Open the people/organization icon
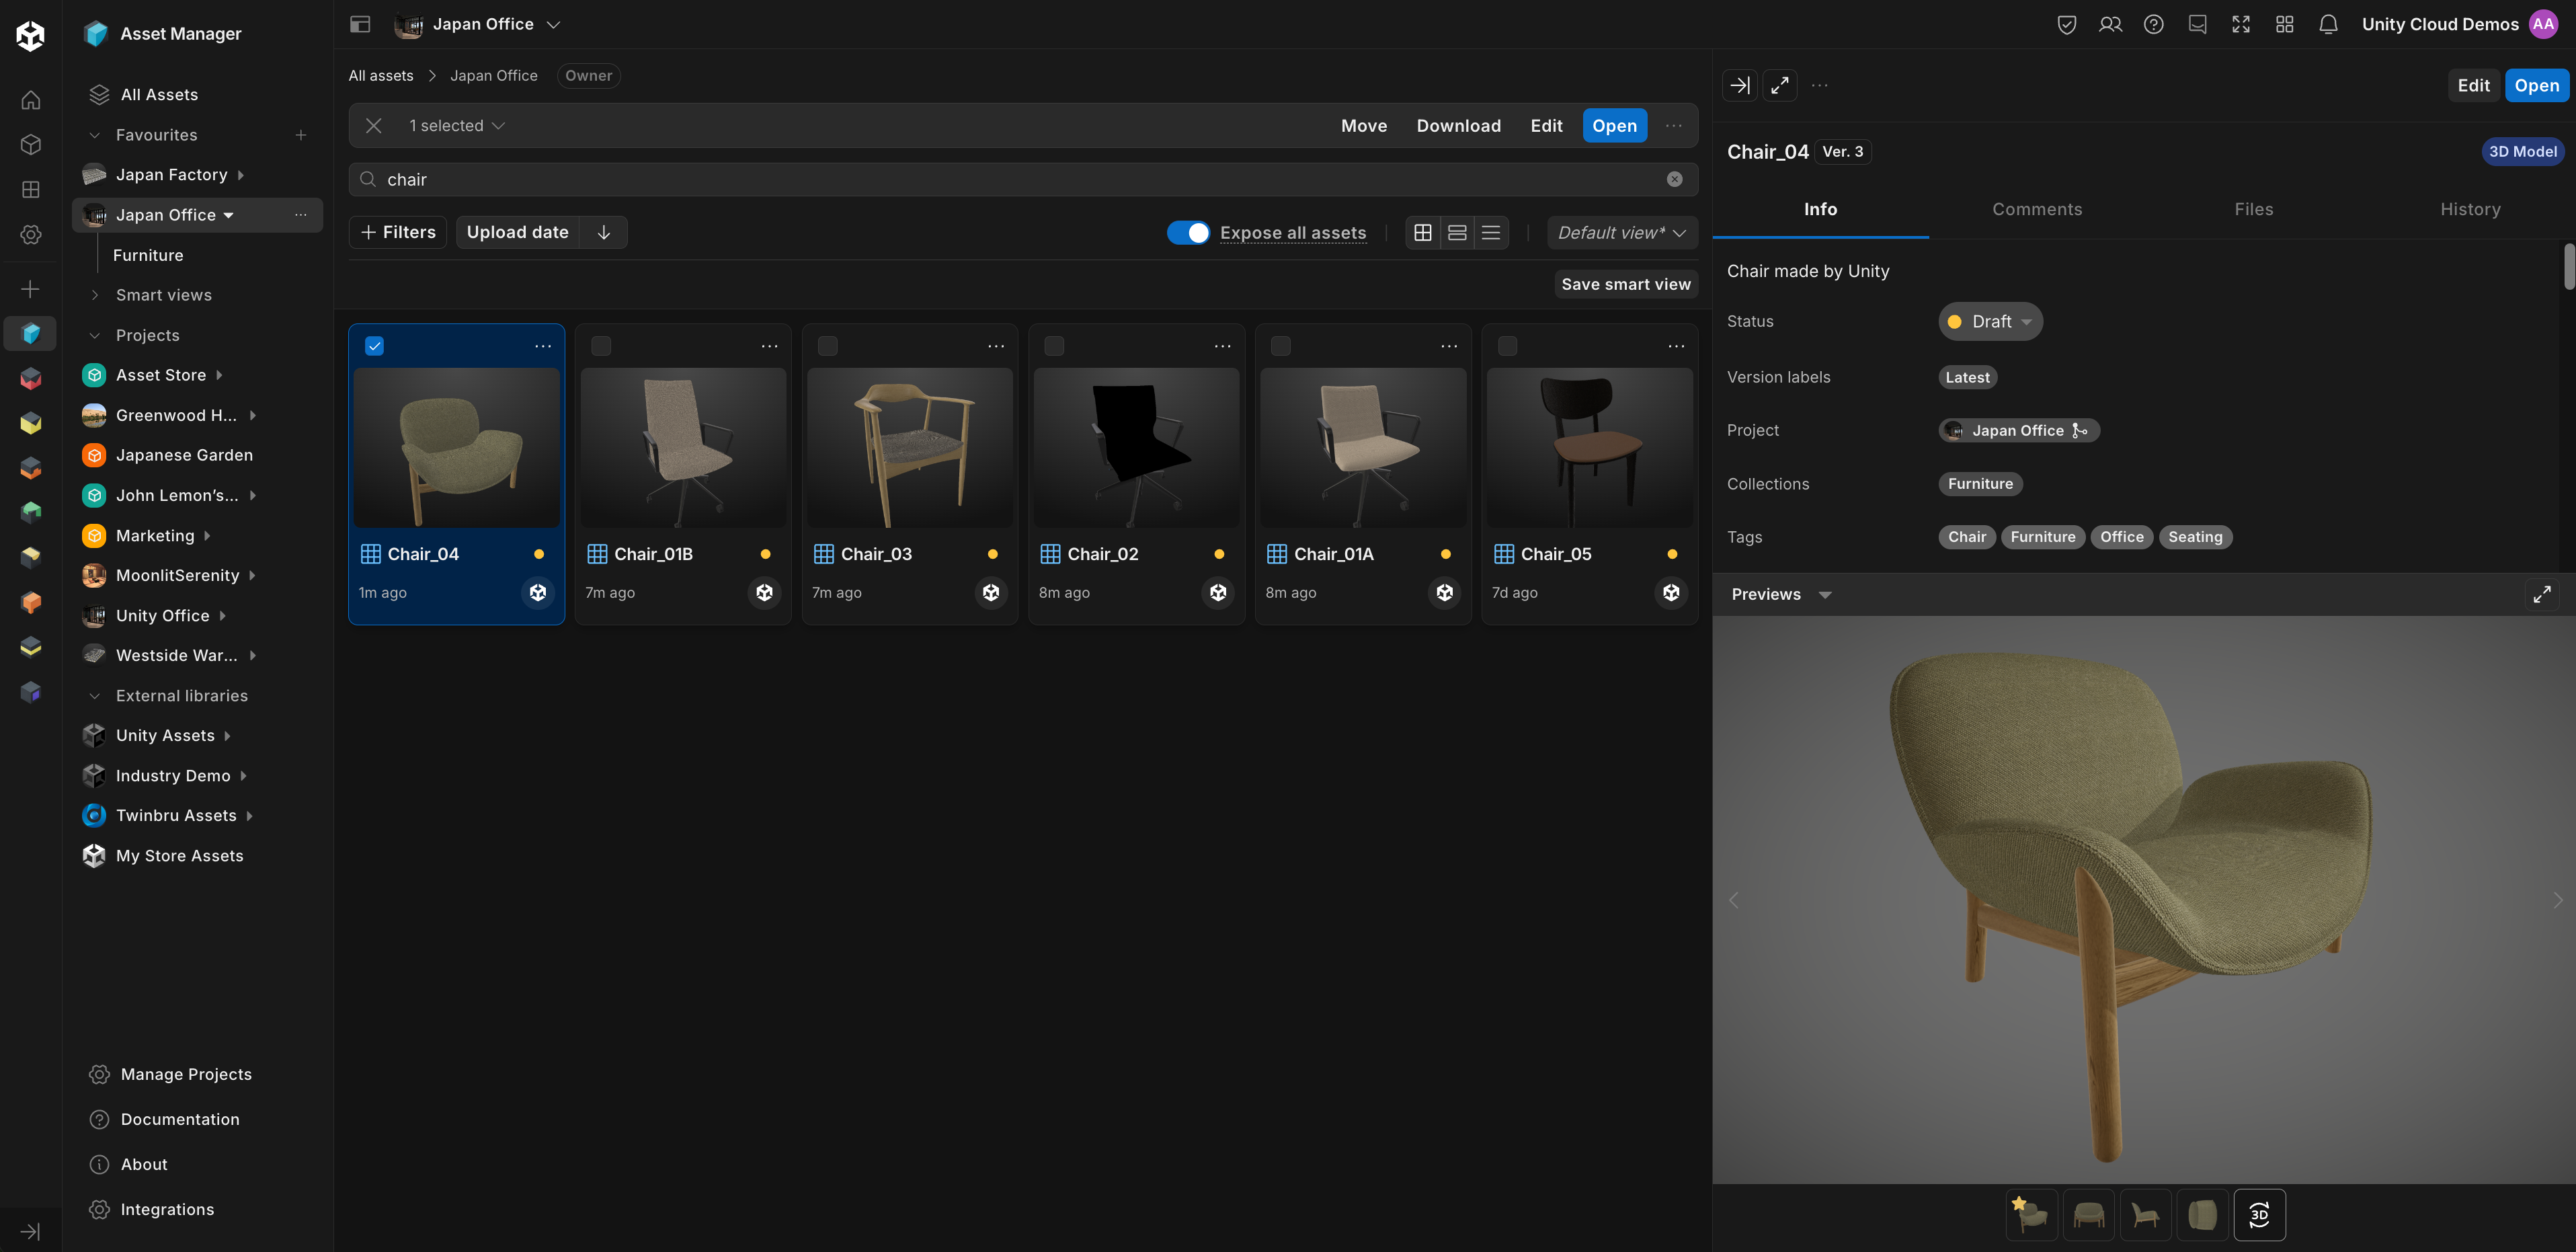The height and width of the screenshot is (1252, 2576). pos(2110,24)
